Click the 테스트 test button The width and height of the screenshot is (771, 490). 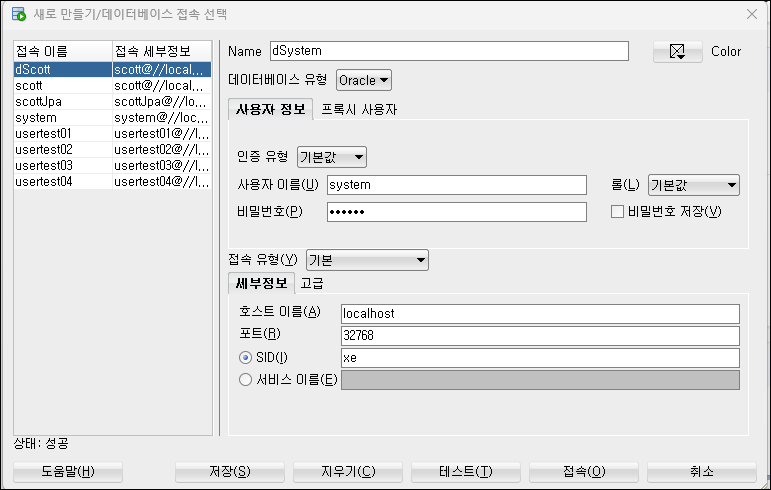466,472
